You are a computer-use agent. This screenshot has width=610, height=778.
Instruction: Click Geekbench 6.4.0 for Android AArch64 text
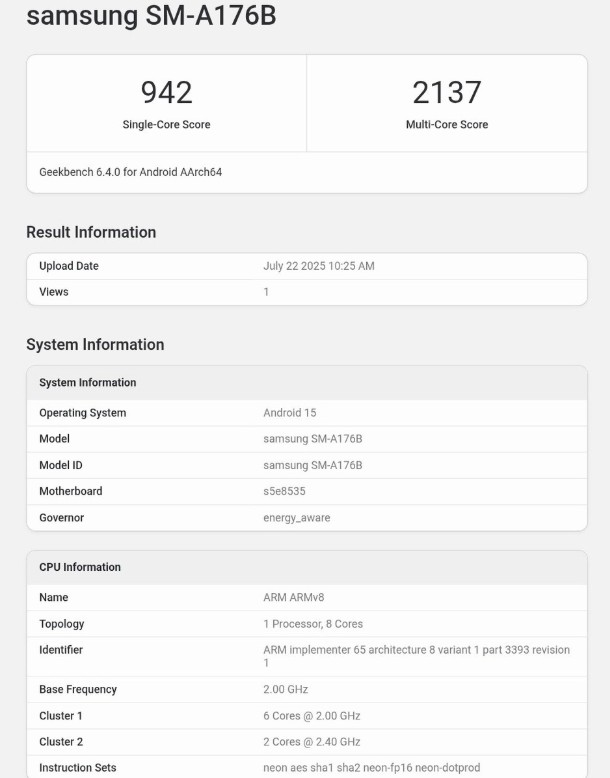pyautogui.click(x=130, y=172)
